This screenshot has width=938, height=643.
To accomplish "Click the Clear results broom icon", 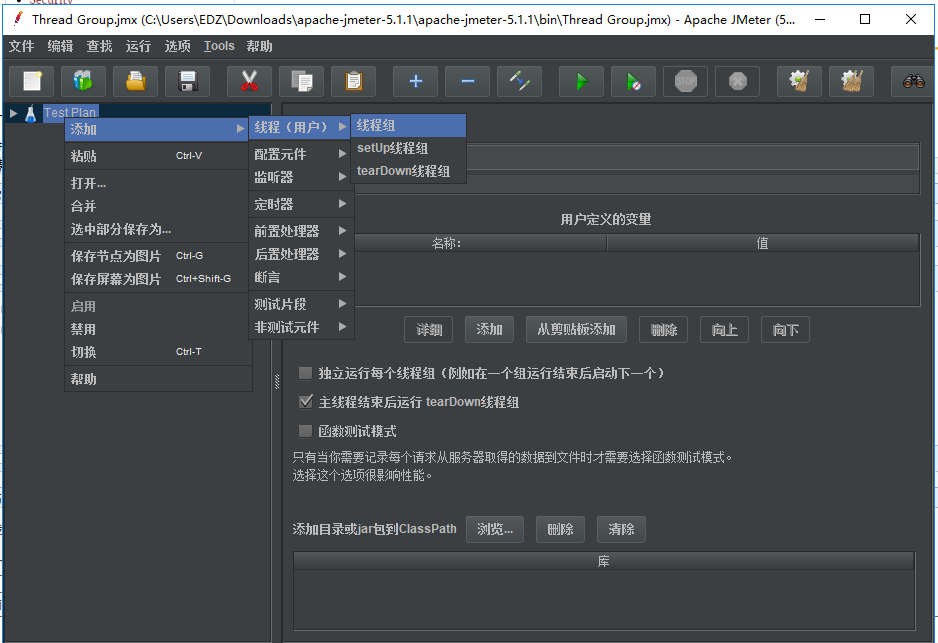I will tap(799, 81).
